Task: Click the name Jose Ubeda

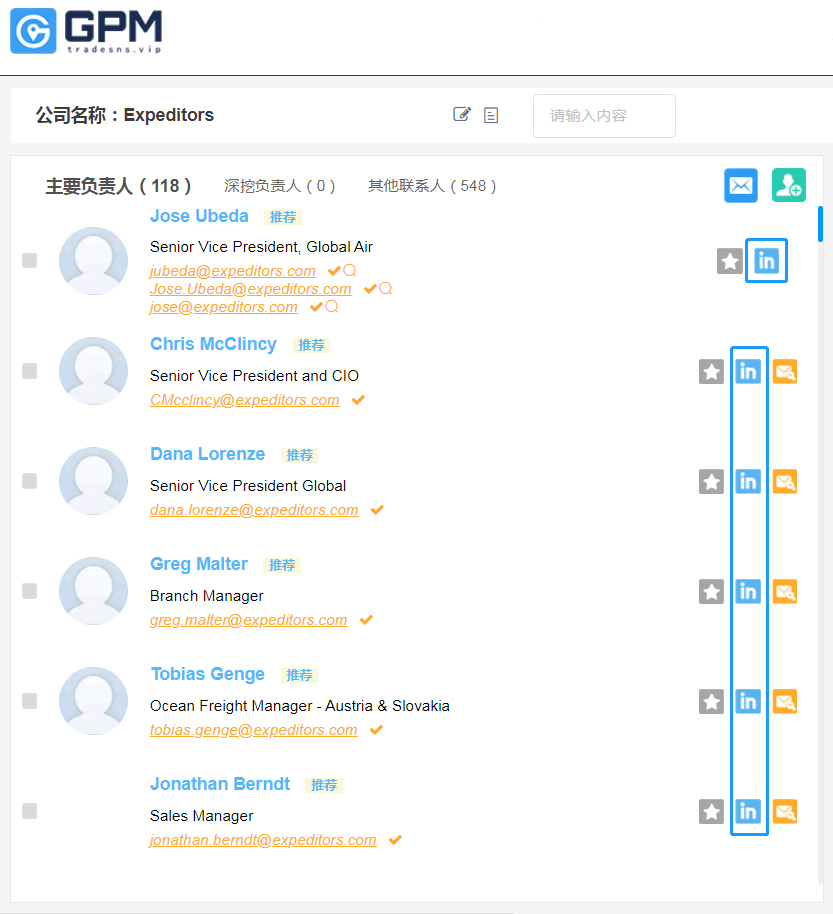Action: [199, 216]
